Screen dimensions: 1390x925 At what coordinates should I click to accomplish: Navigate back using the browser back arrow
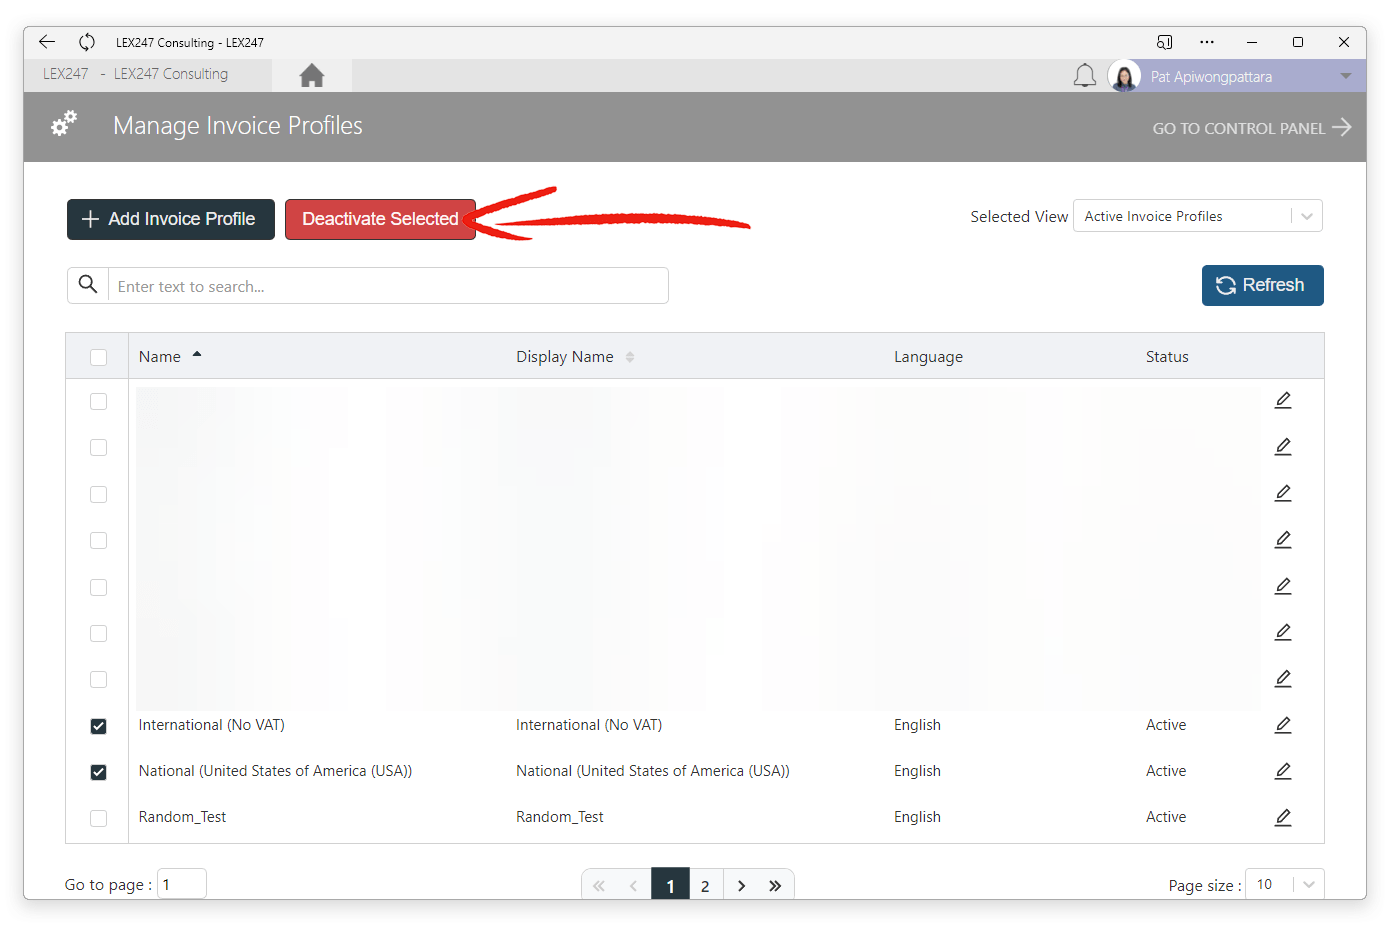coord(46,42)
